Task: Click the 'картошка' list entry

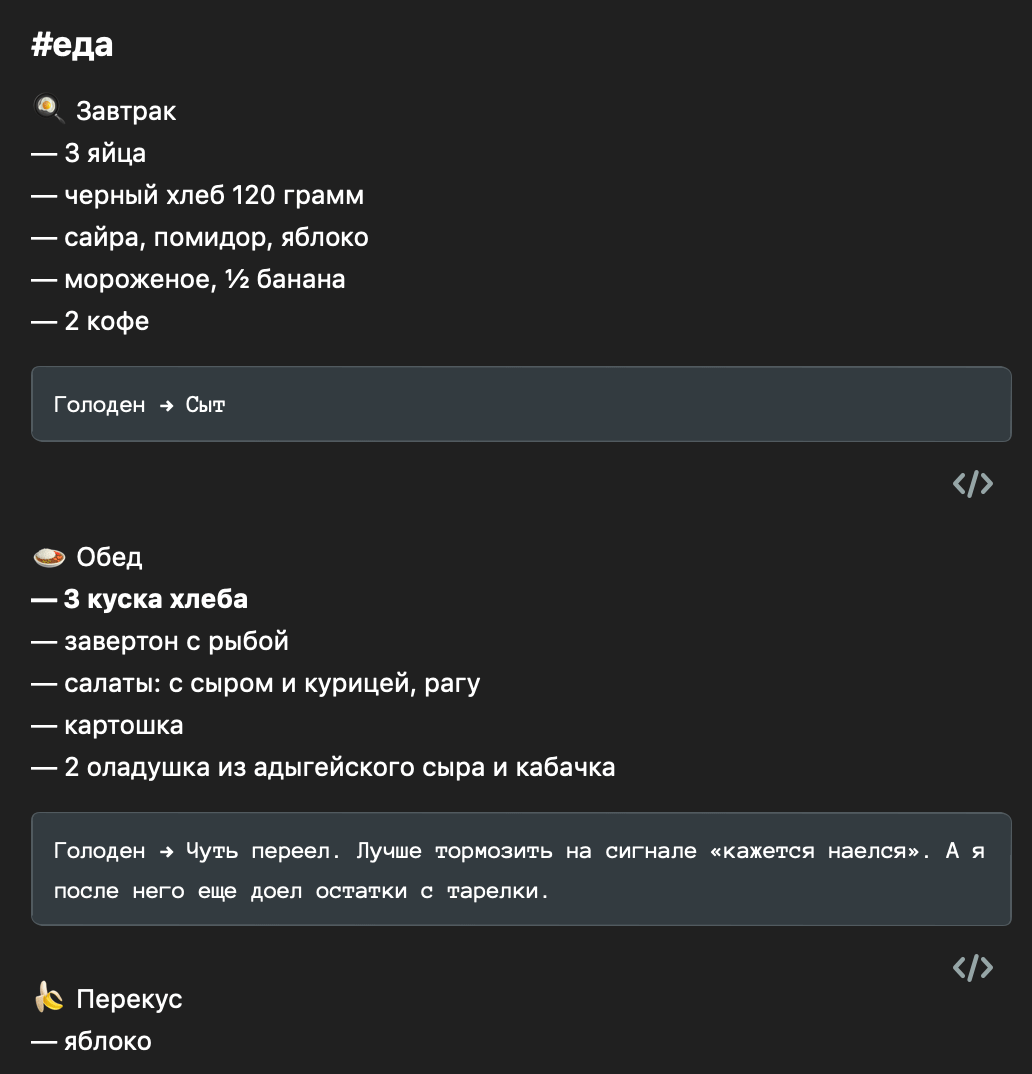Action: pyautogui.click(x=123, y=725)
